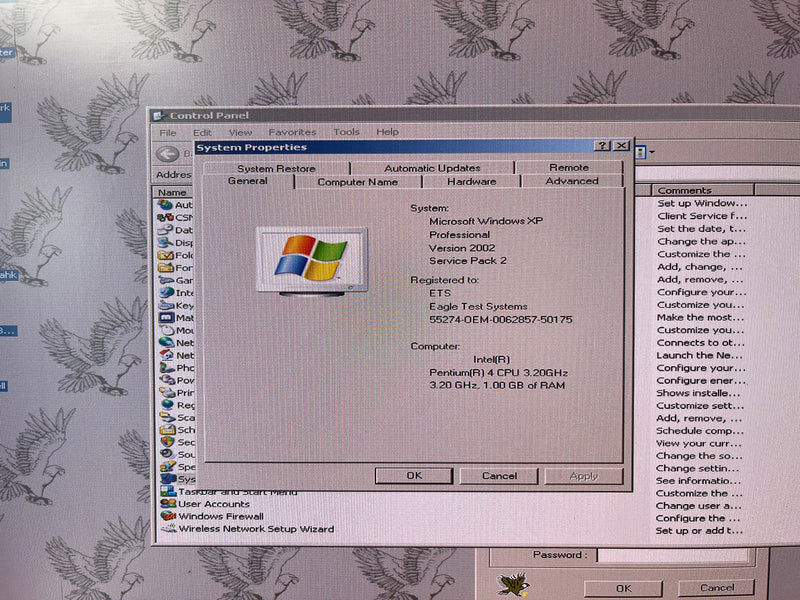Click Cancel in System Properties dialog
The height and width of the screenshot is (600, 800).
click(499, 476)
